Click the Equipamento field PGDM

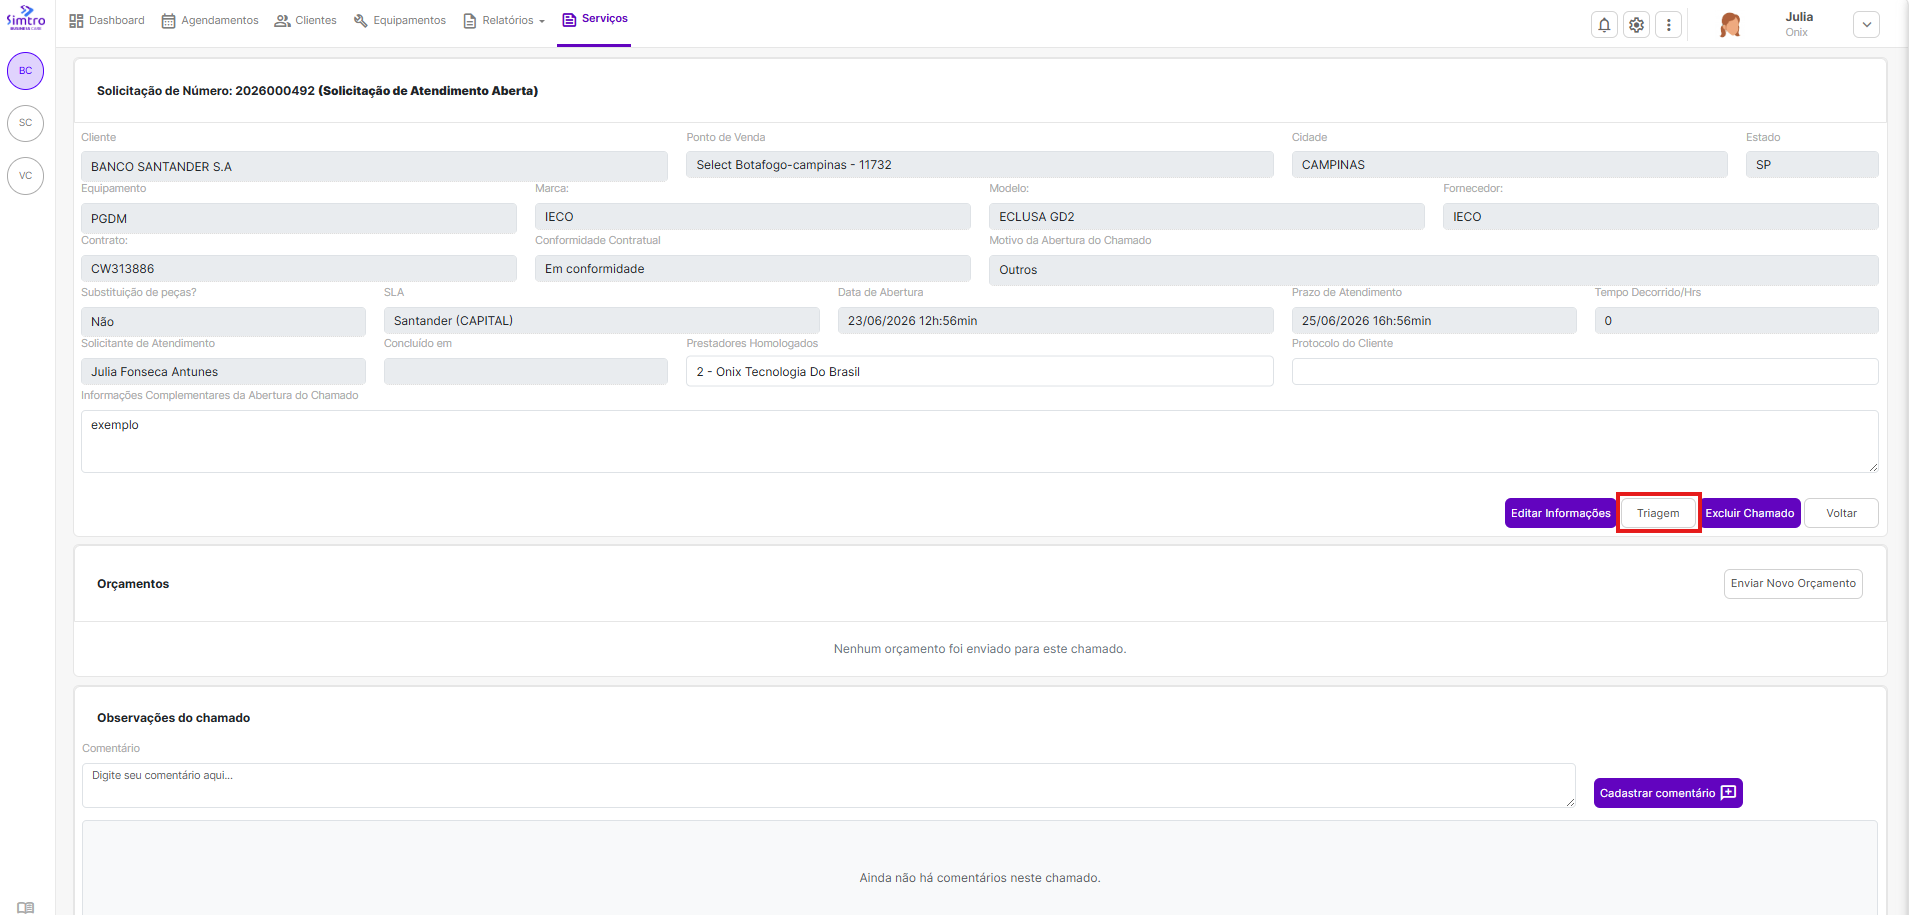pos(299,219)
